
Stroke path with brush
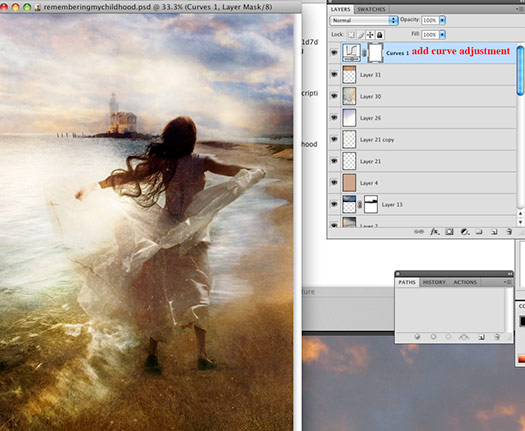(x=433, y=337)
